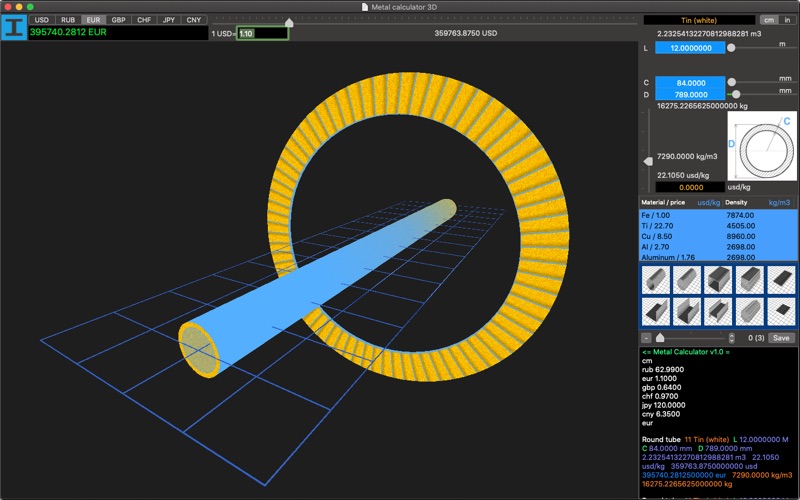Screen dimensions: 800x500
Task: Click the Density column header
Action: pos(736,203)
